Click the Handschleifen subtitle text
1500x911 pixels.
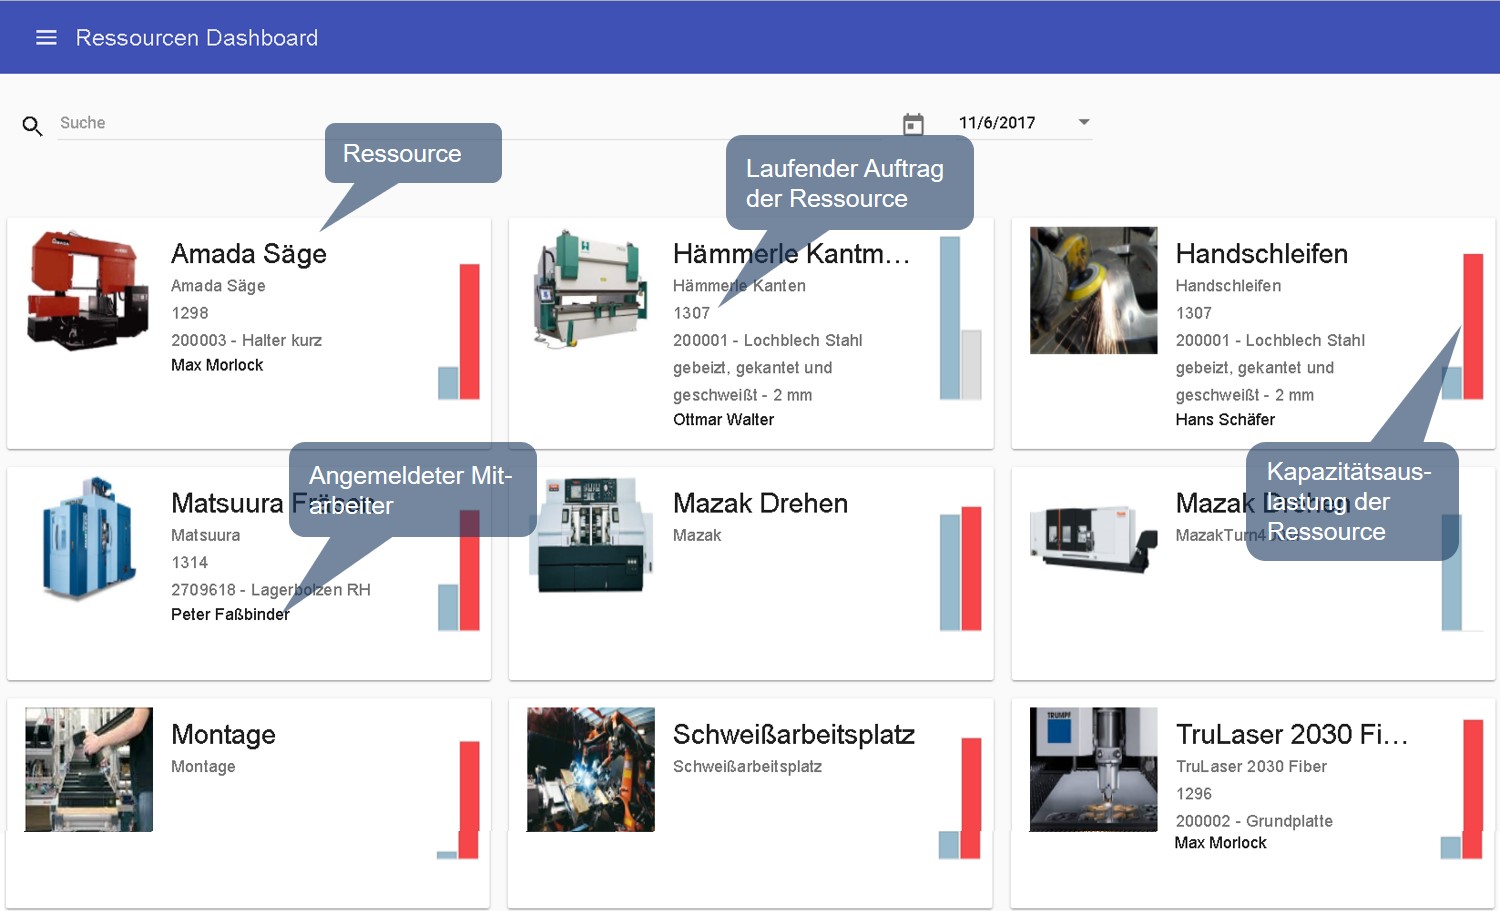point(1228,286)
